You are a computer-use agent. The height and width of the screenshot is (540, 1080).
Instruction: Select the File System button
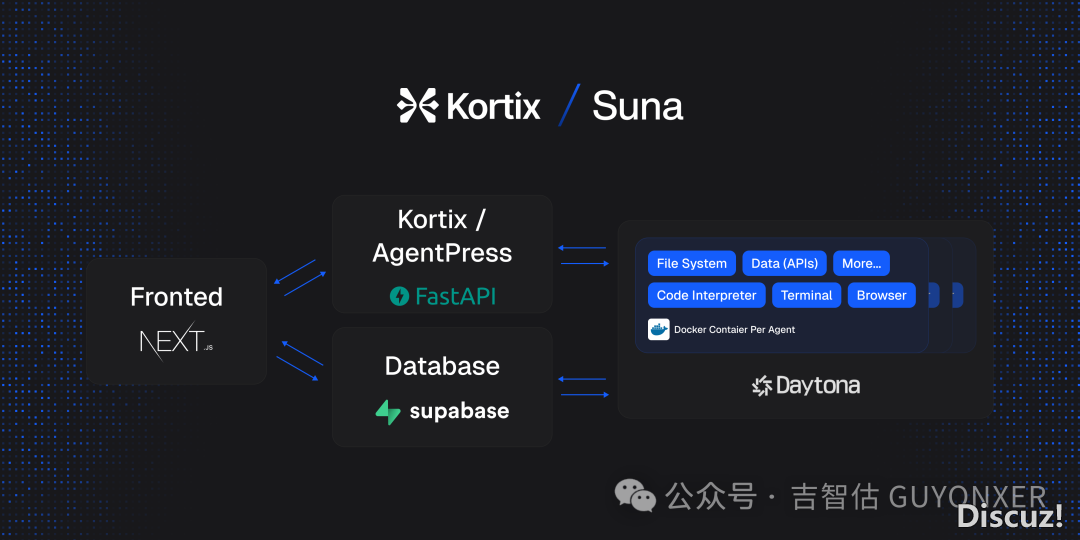pyautogui.click(x=692, y=263)
